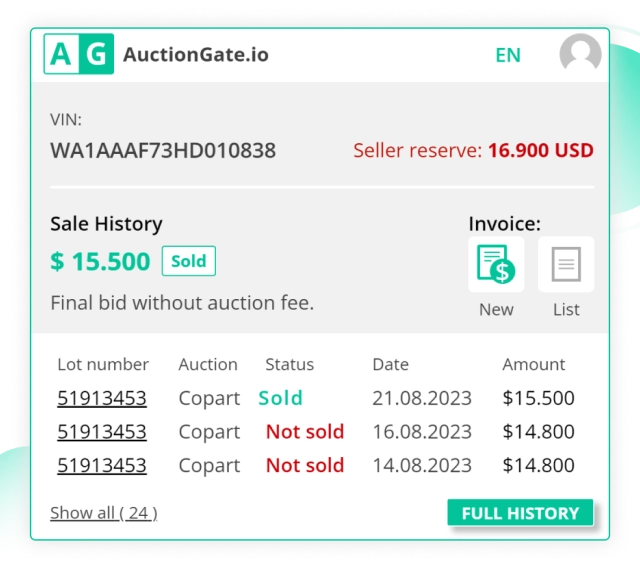The height and width of the screenshot is (570, 640).
Task: Click the $ 15.500 final bid price
Action: click(100, 262)
